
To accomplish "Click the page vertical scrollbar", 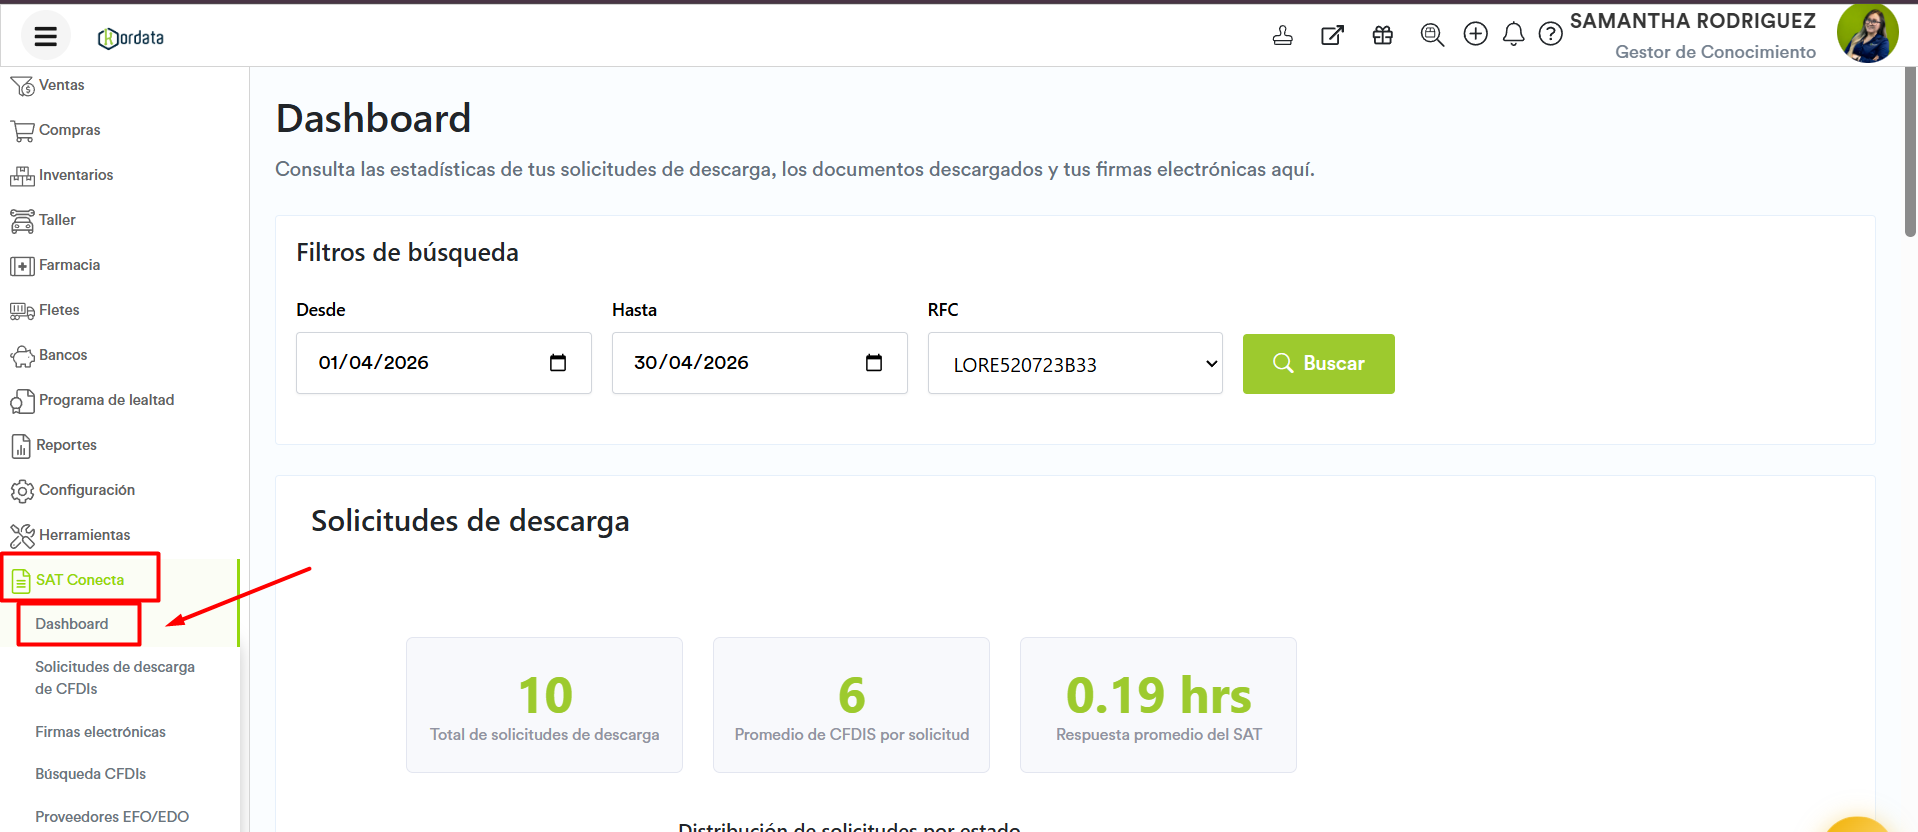I will click(1910, 150).
